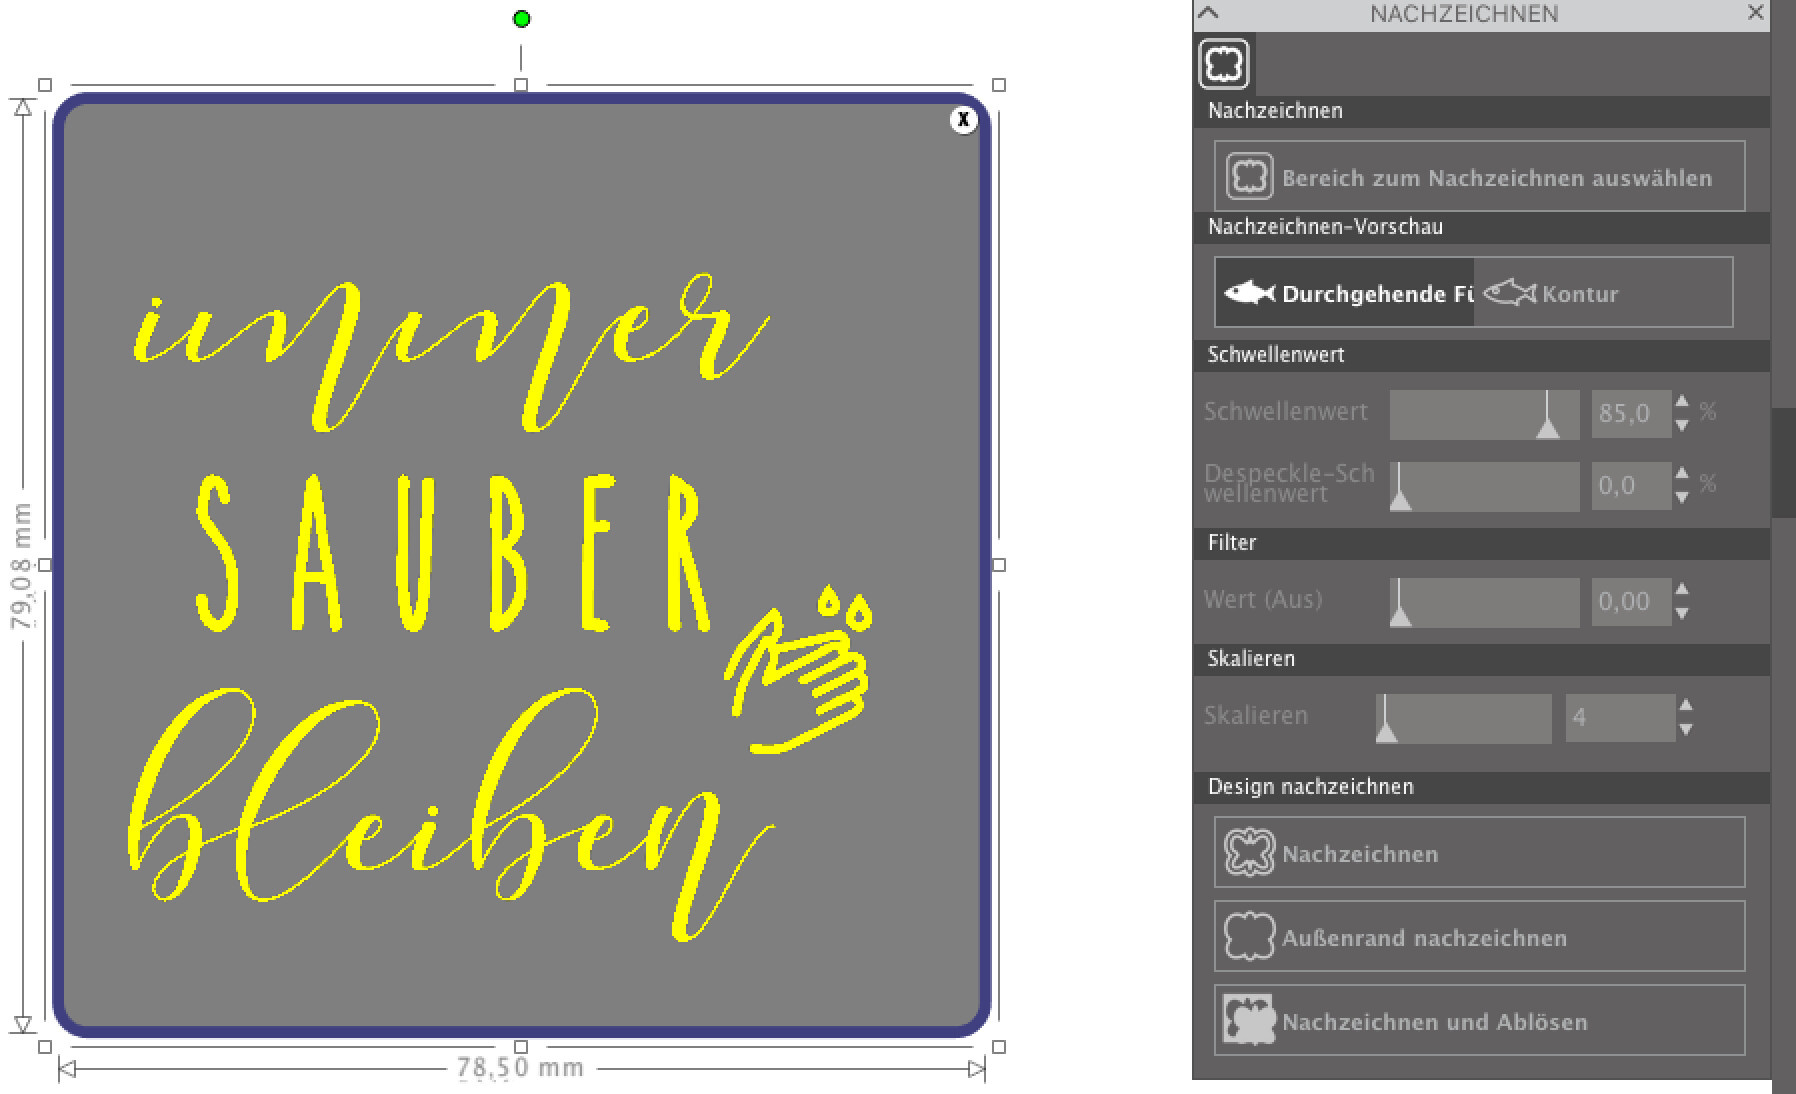
Task: Select the solid fill fish icon
Action: [1250, 293]
